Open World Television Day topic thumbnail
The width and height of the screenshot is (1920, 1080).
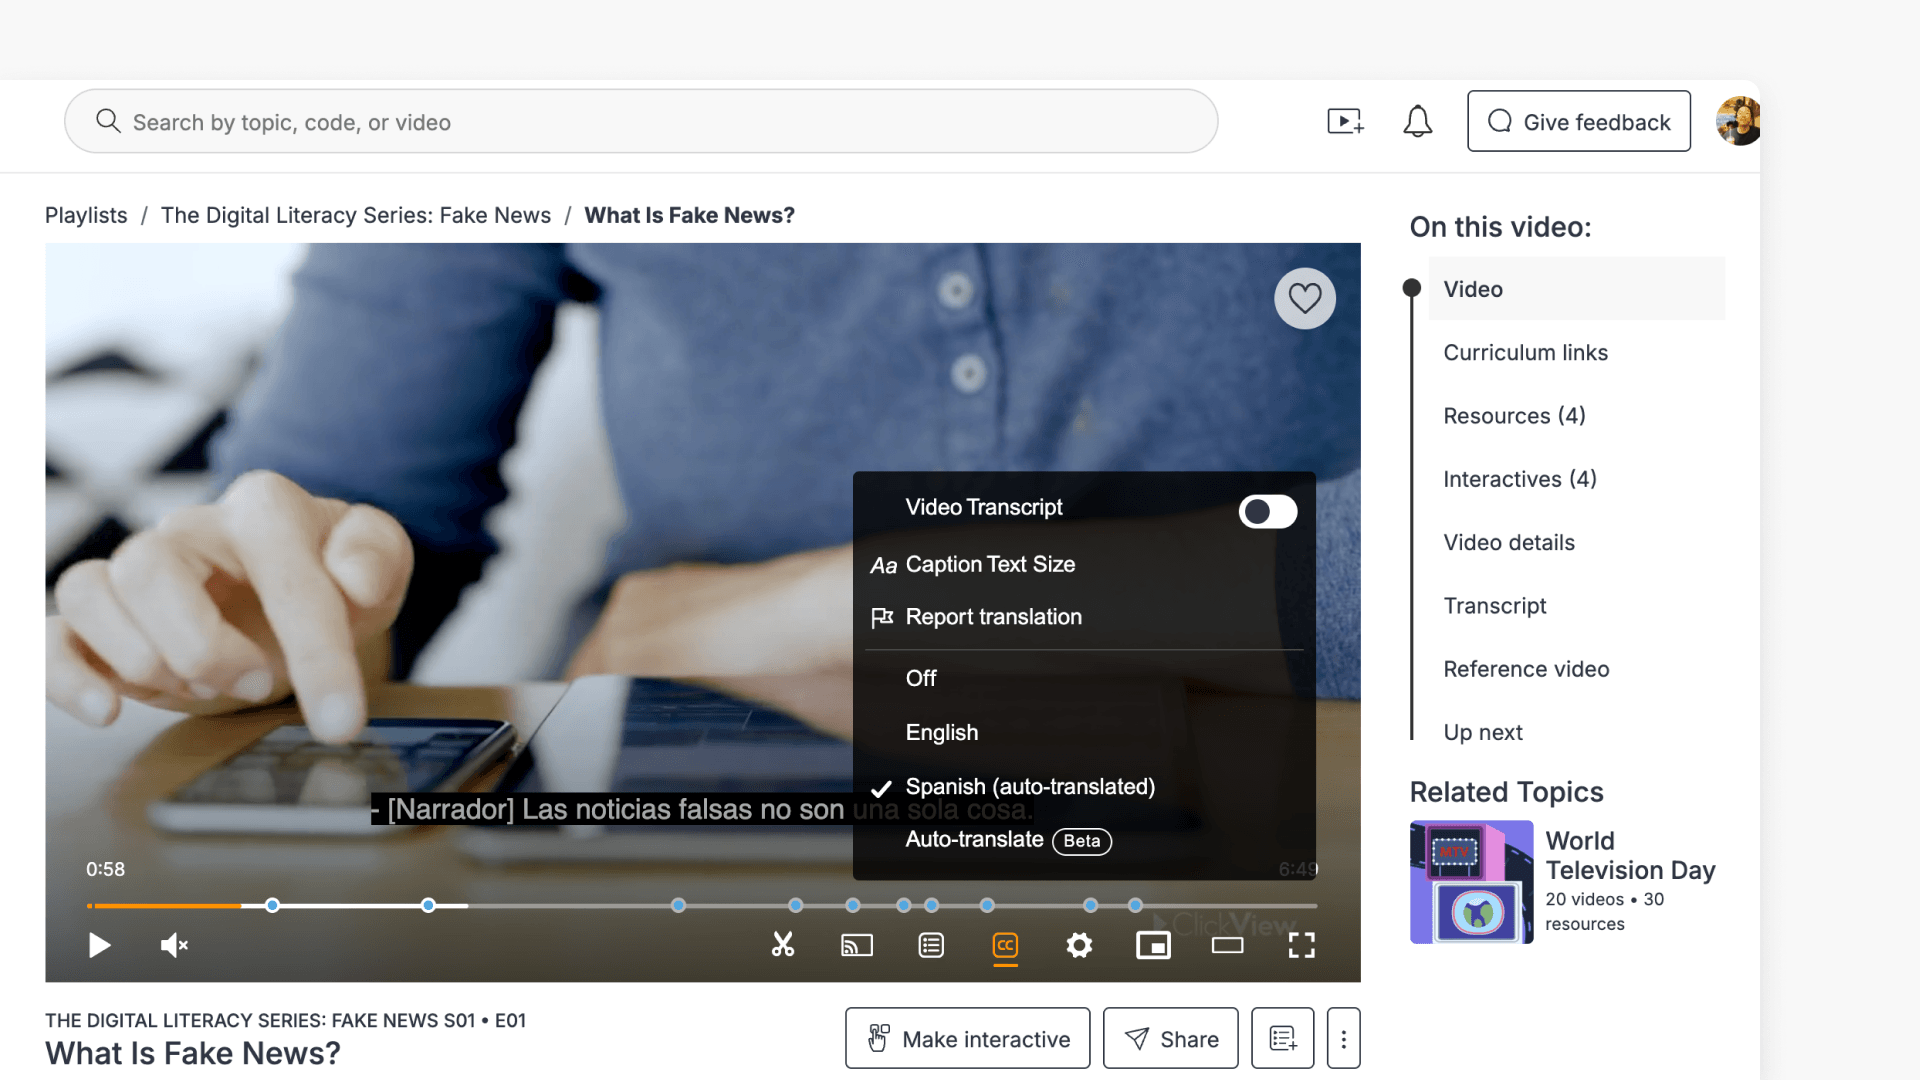click(1471, 882)
